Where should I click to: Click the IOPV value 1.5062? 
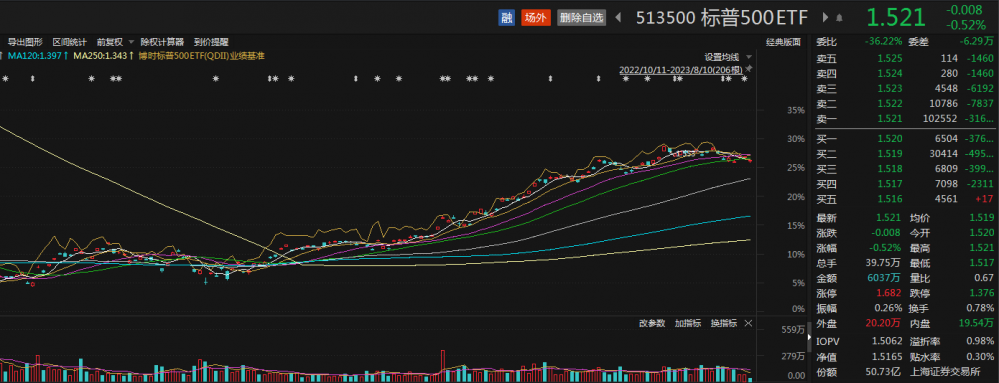[x=887, y=341]
